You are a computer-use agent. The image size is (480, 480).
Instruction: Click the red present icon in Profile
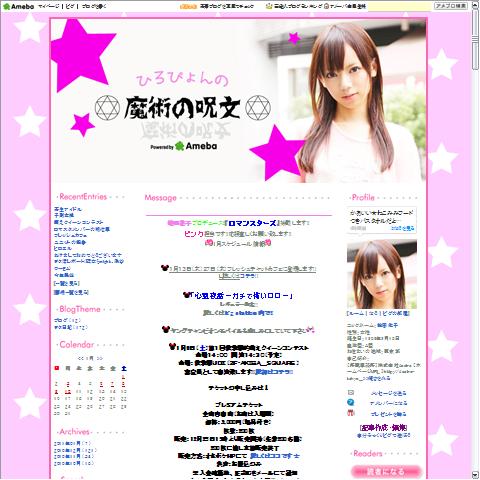click(x=351, y=413)
